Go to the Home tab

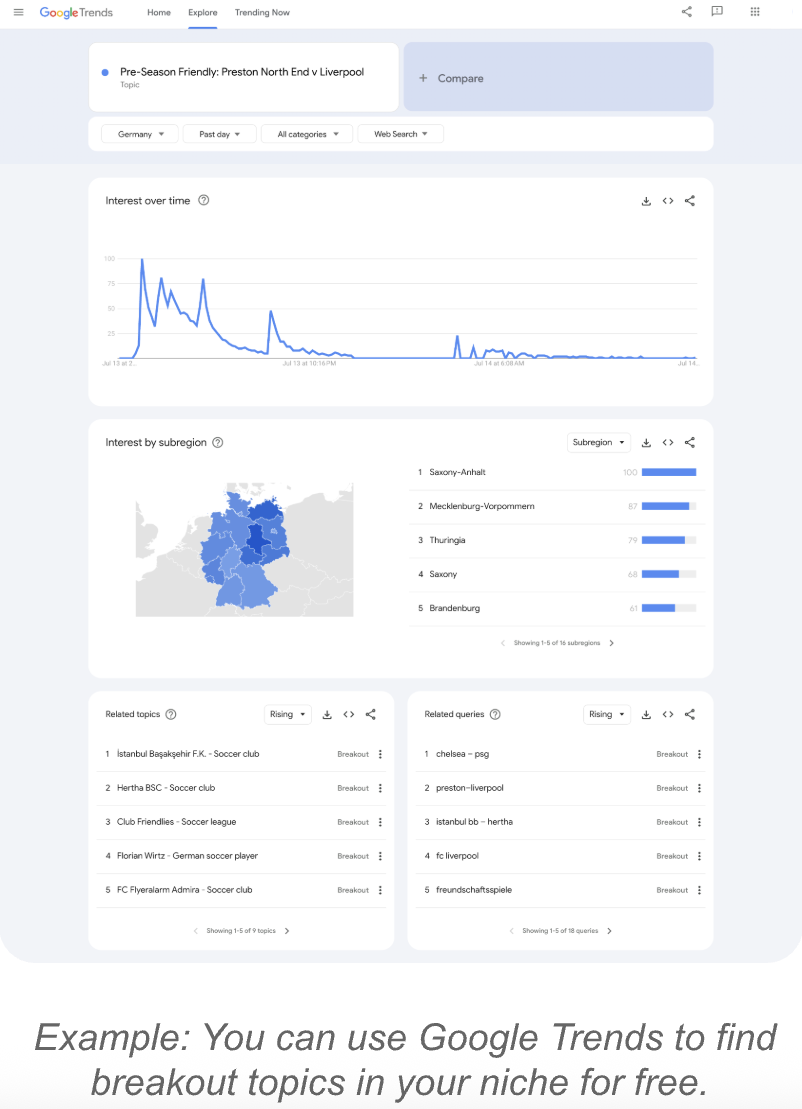158,13
